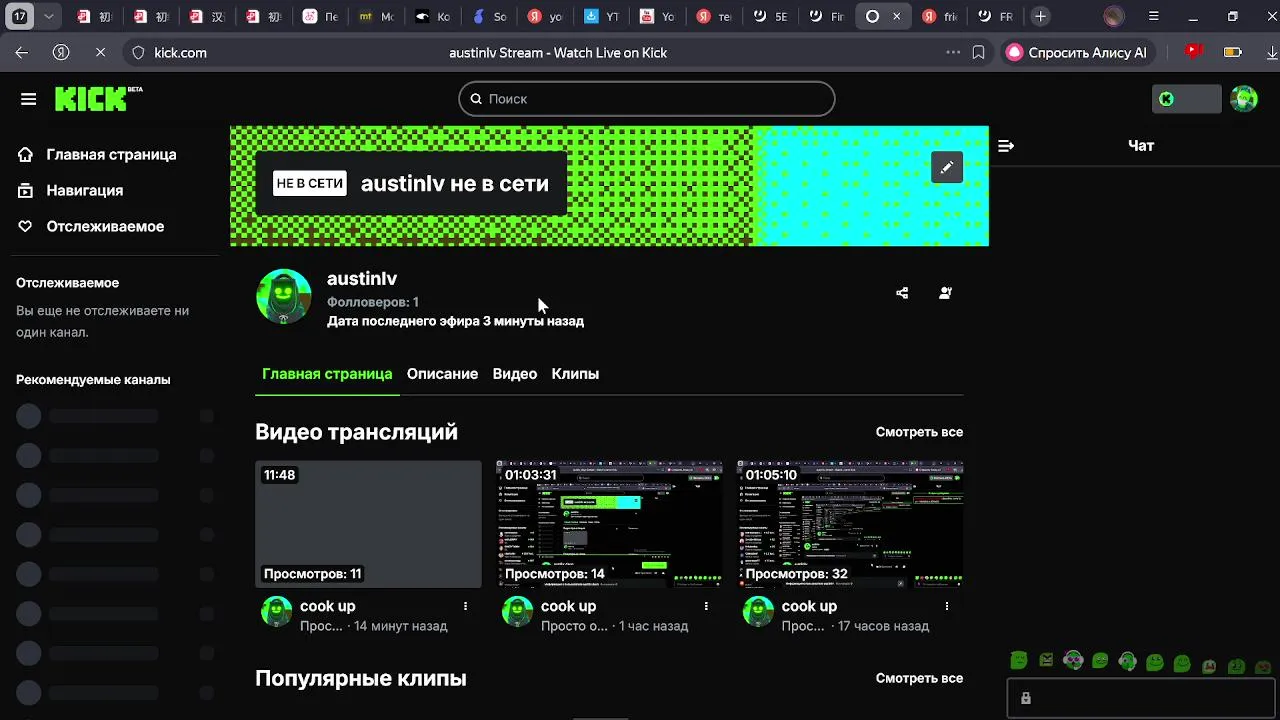
Task: Click cook up title from 14 минут назад
Action: click(328, 606)
